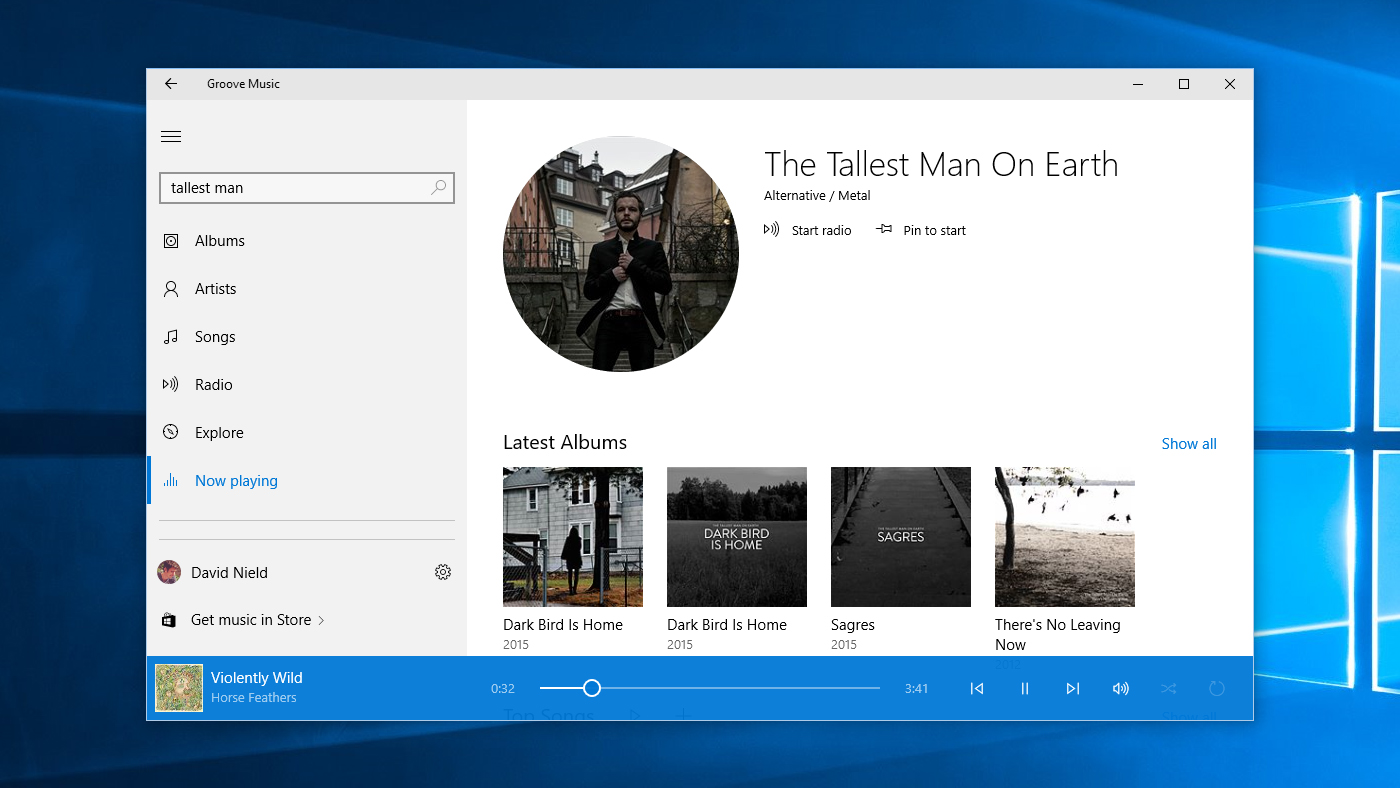Click Horse Feathers artist name
This screenshot has width=1400, height=788.
click(254, 698)
